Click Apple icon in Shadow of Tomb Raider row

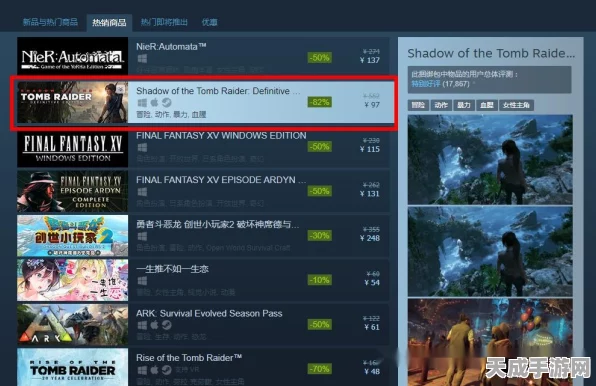point(154,103)
